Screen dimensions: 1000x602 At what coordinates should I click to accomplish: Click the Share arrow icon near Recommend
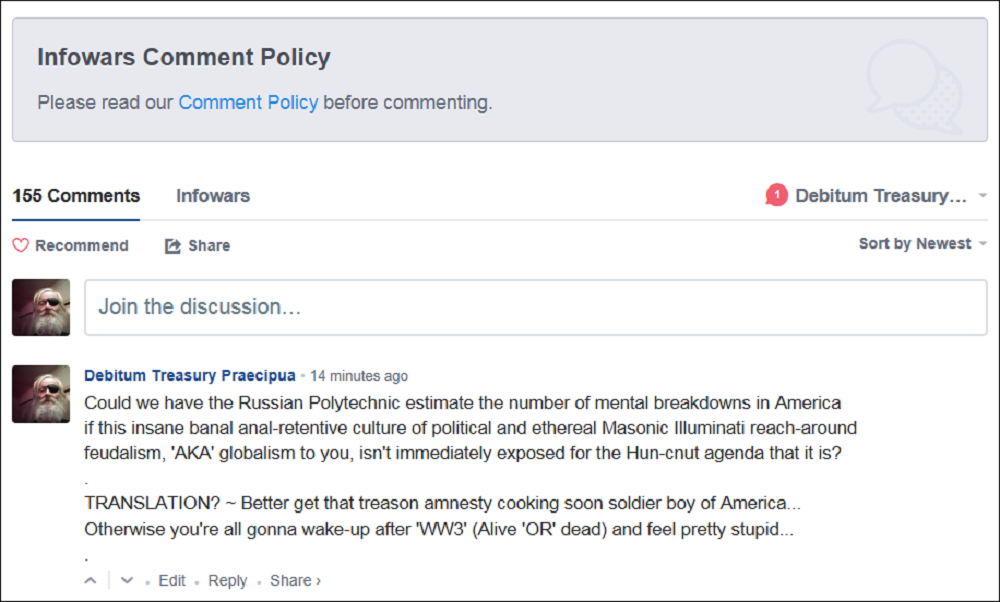click(173, 246)
